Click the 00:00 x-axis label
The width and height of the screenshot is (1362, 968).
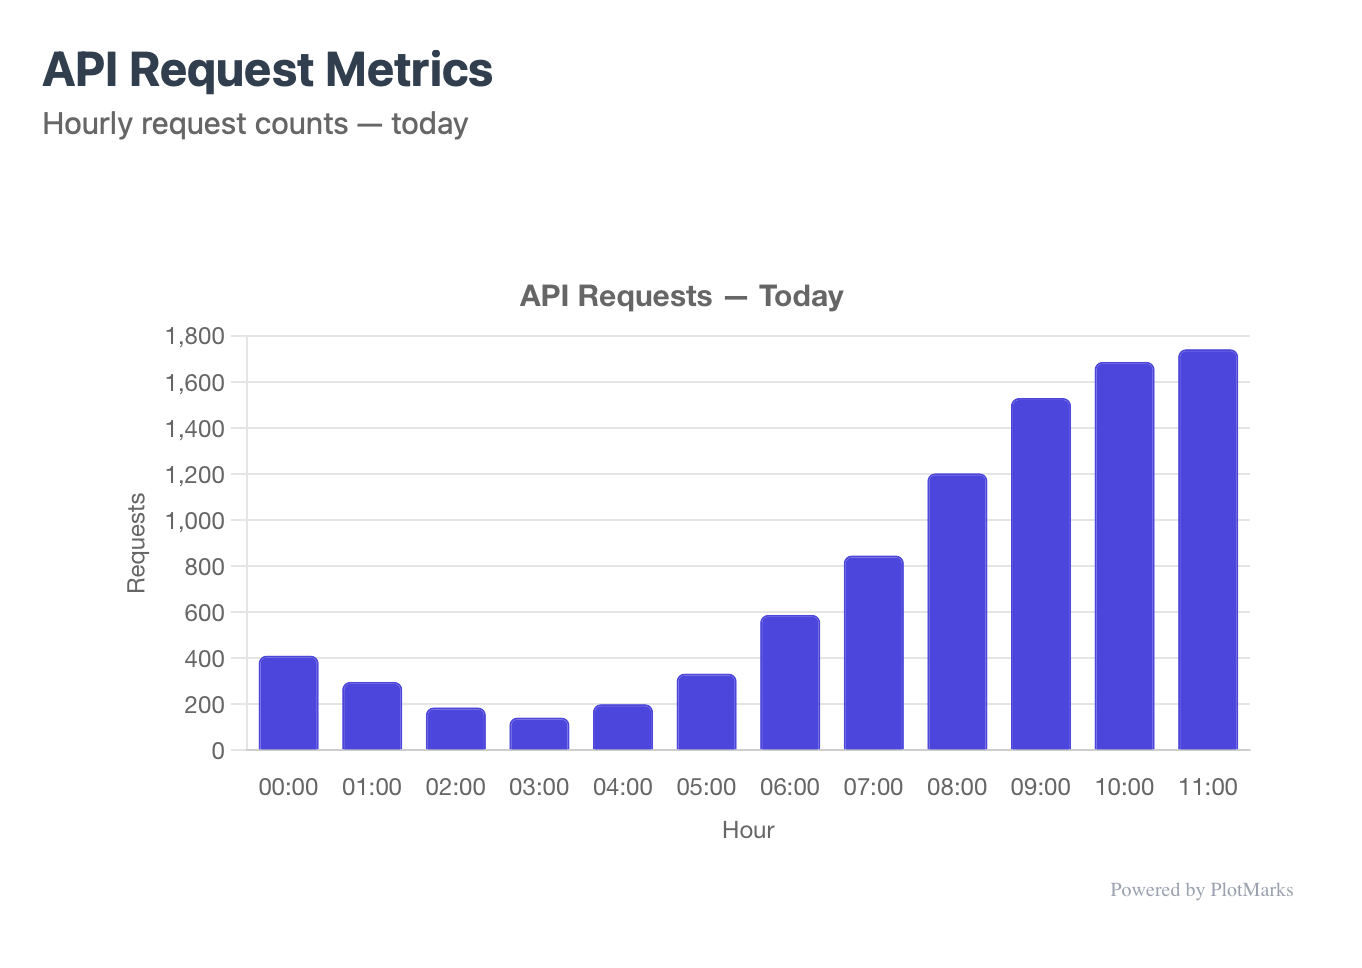[x=288, y=787]
